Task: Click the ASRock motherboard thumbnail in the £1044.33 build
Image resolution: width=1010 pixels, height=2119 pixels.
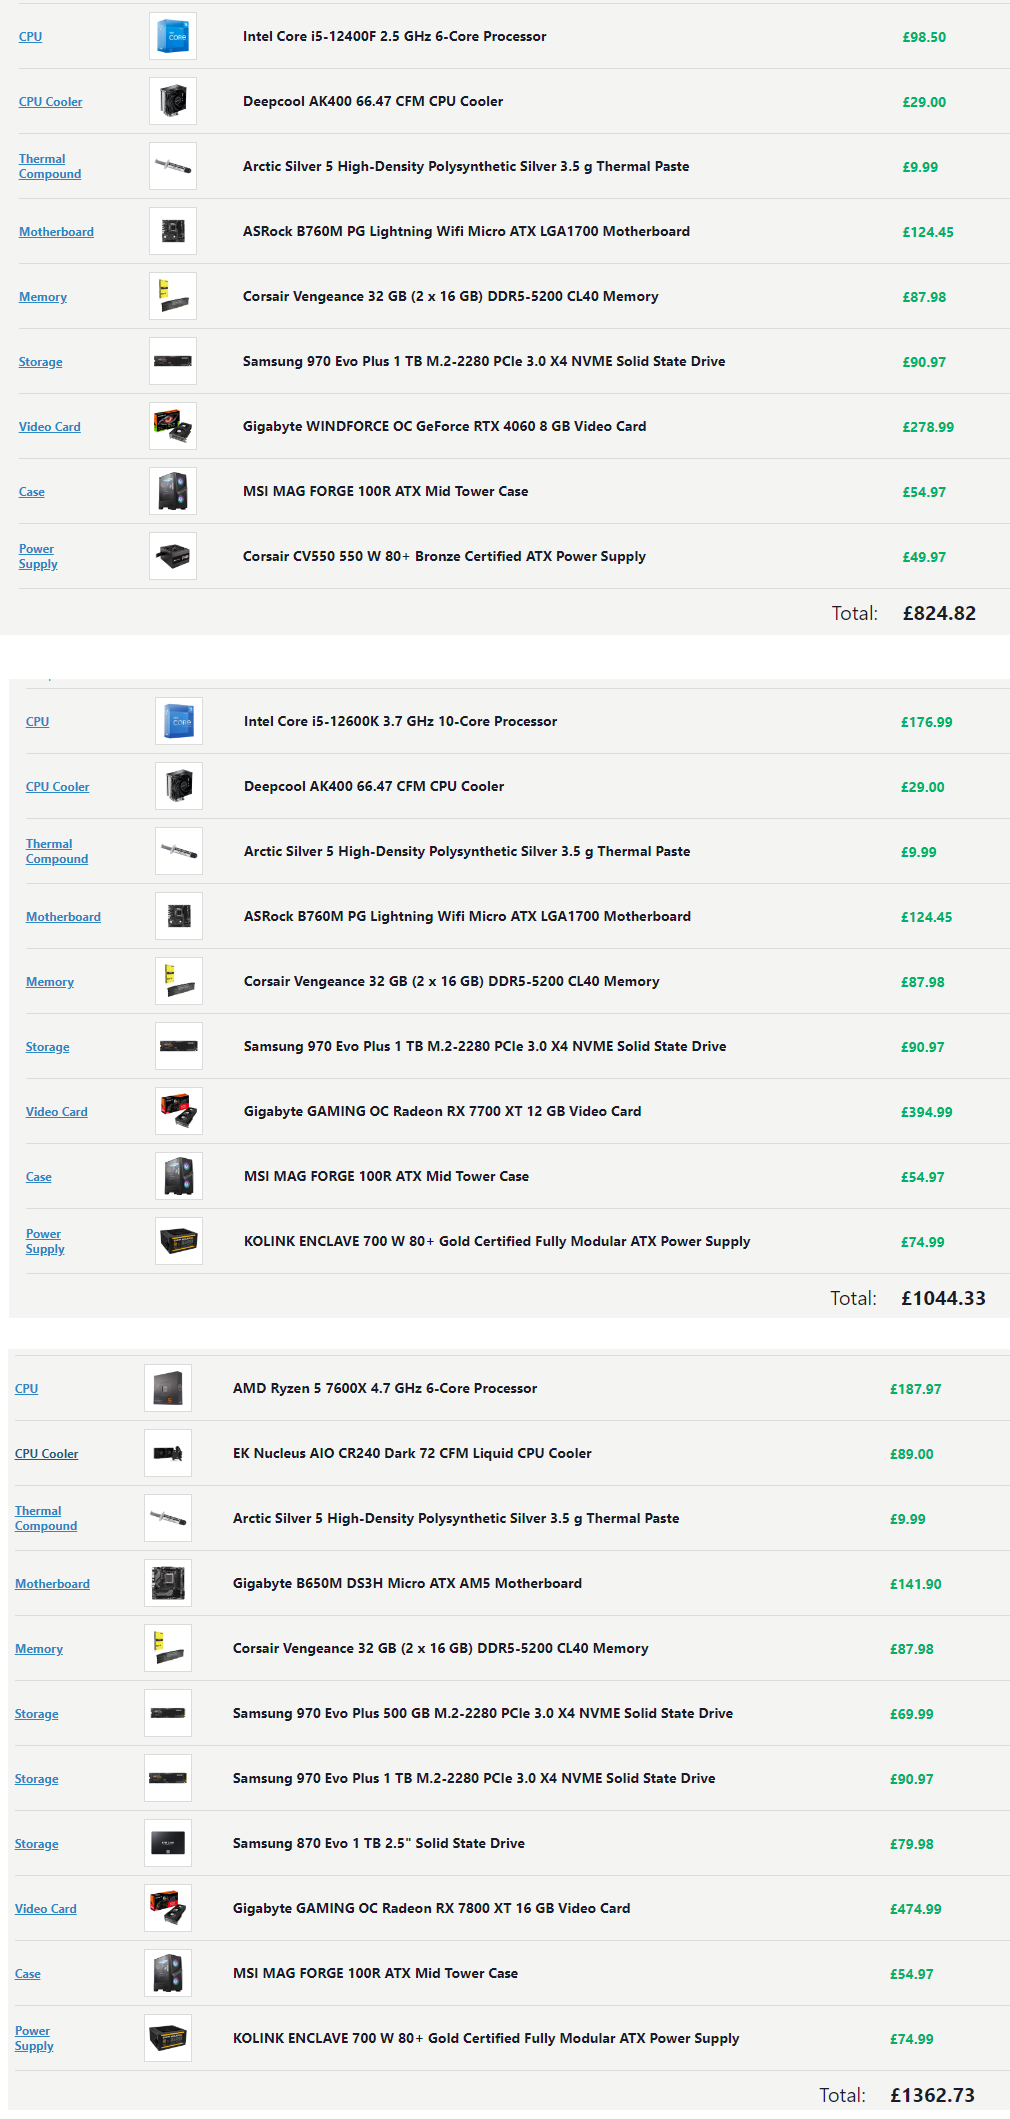Action: [179, 916]
